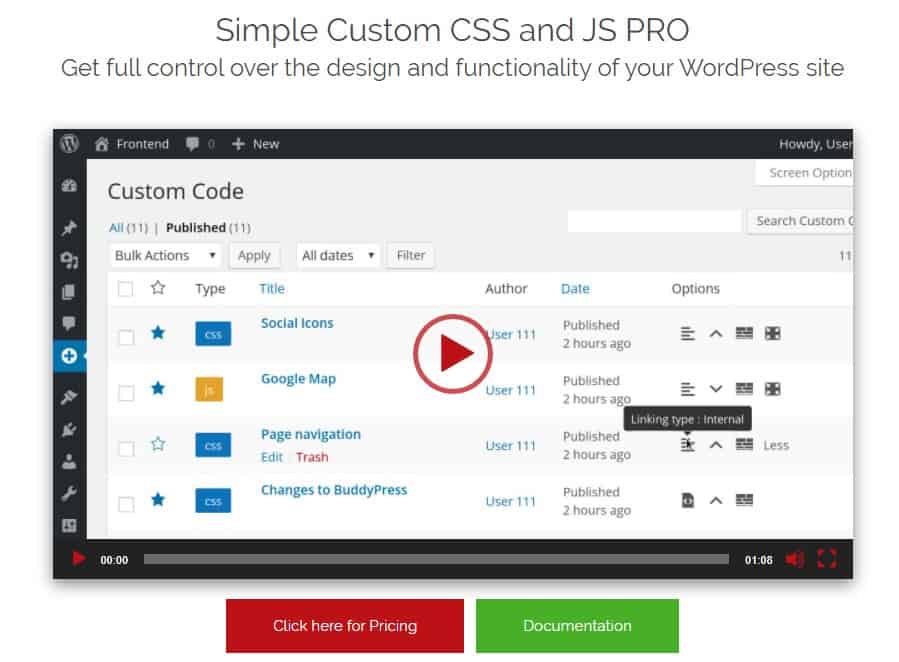Toggle the star for Social Icons

(158, 332)
